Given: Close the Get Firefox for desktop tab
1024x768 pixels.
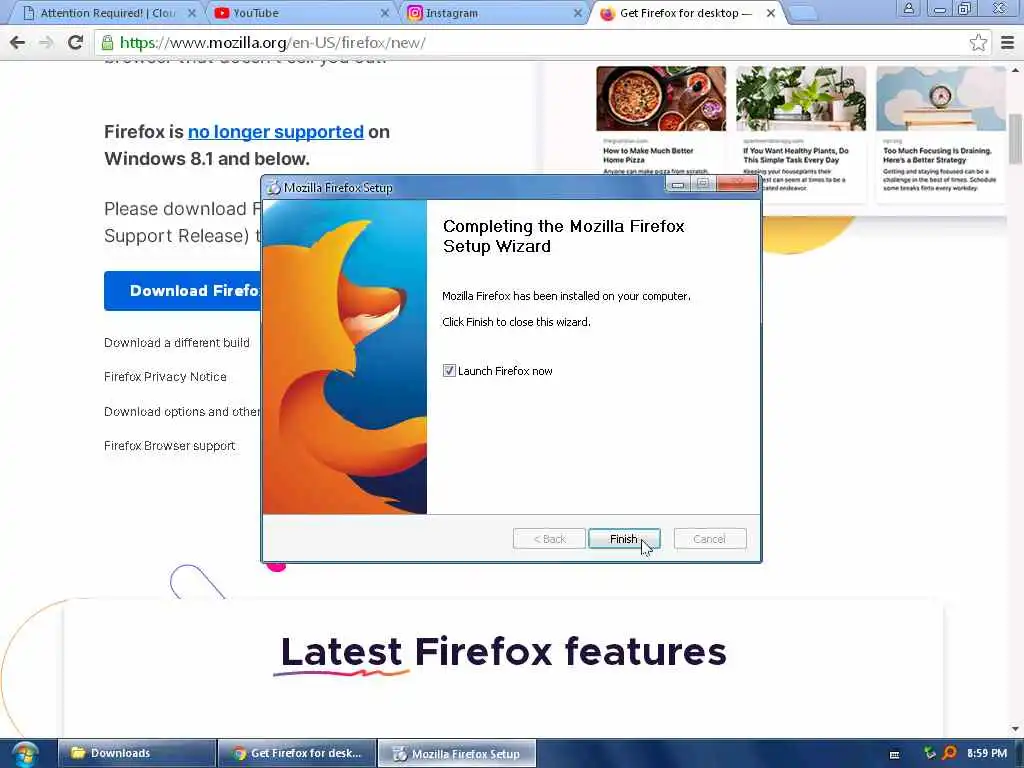Looking at the screenshot, I should pos(771,13).
